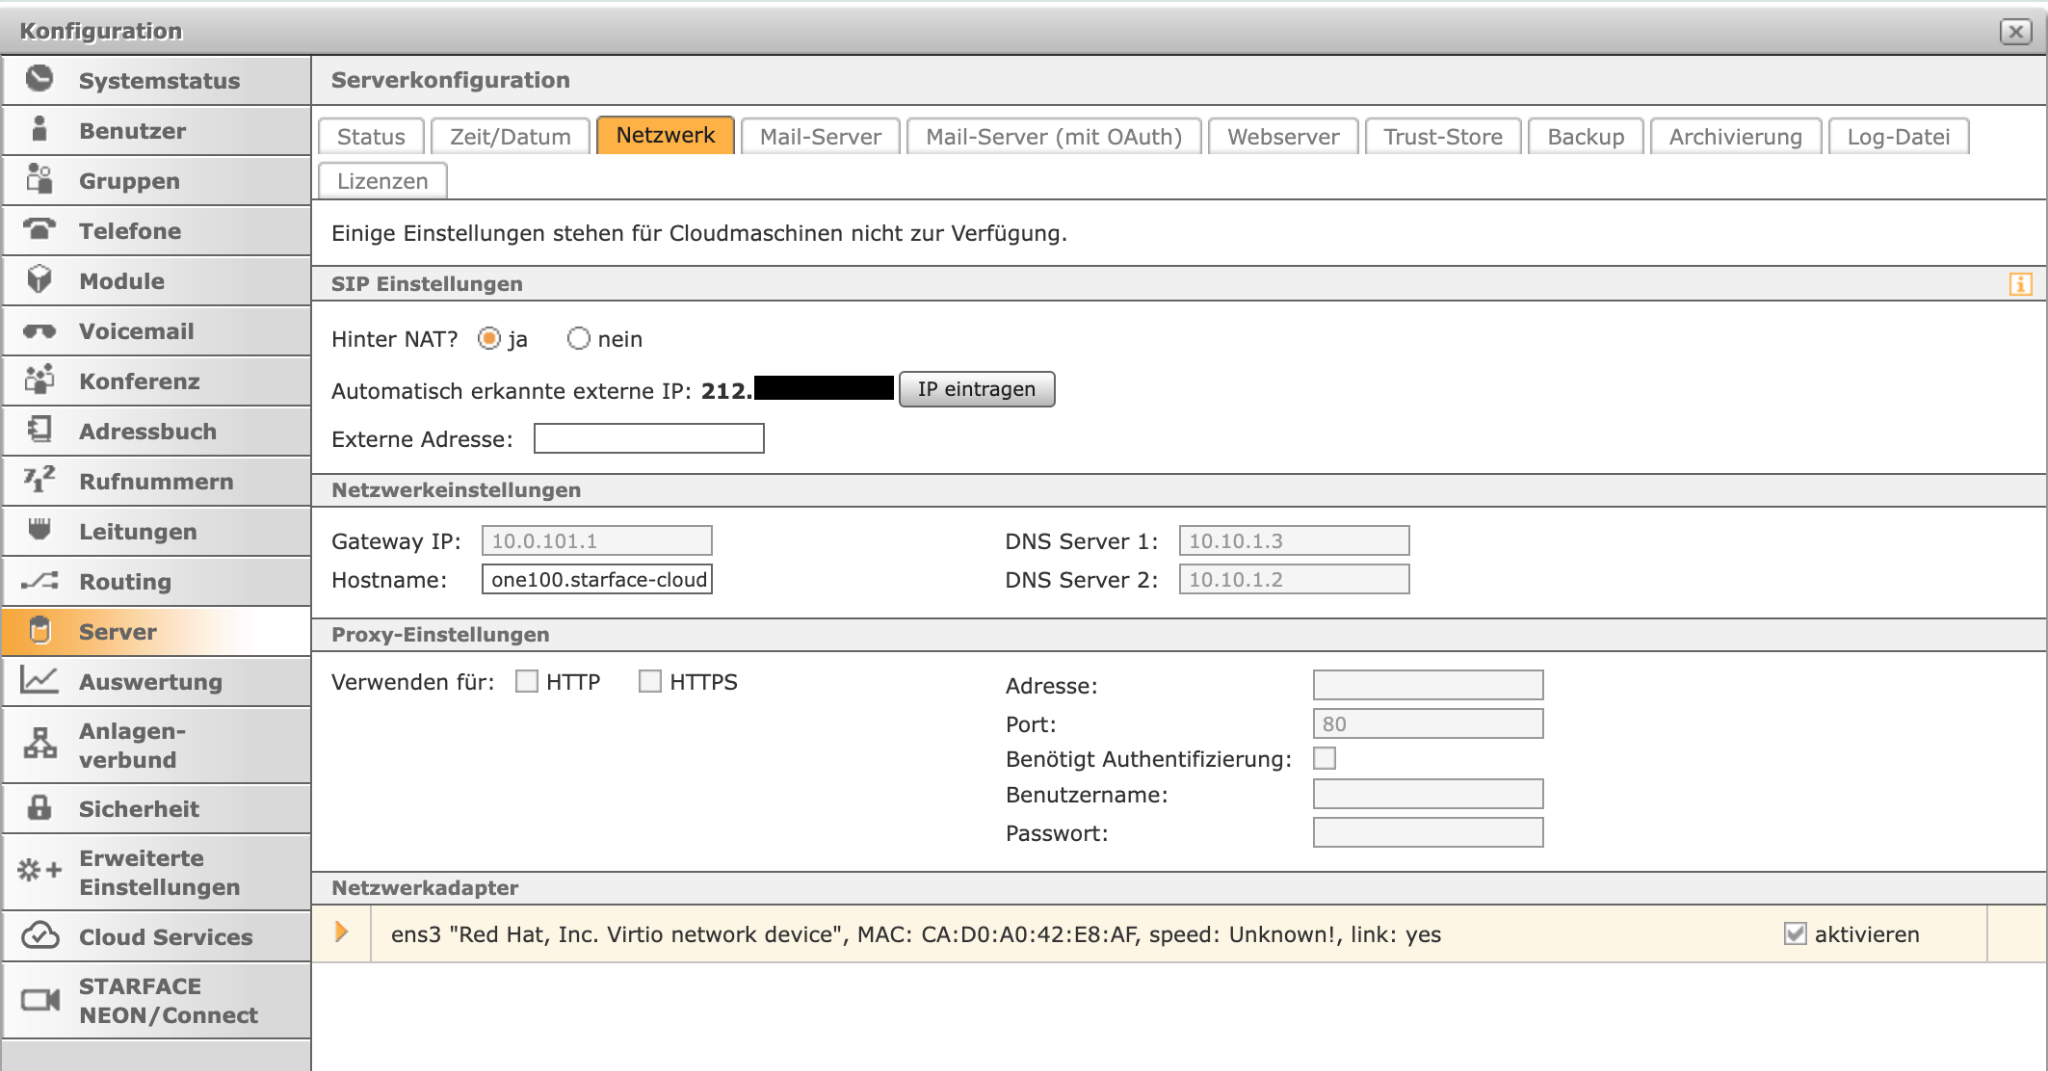The width and height of the screenshot is (2048, 1071).
Task: Click the DNS Server 1 field
Action: pos(1294,540)
